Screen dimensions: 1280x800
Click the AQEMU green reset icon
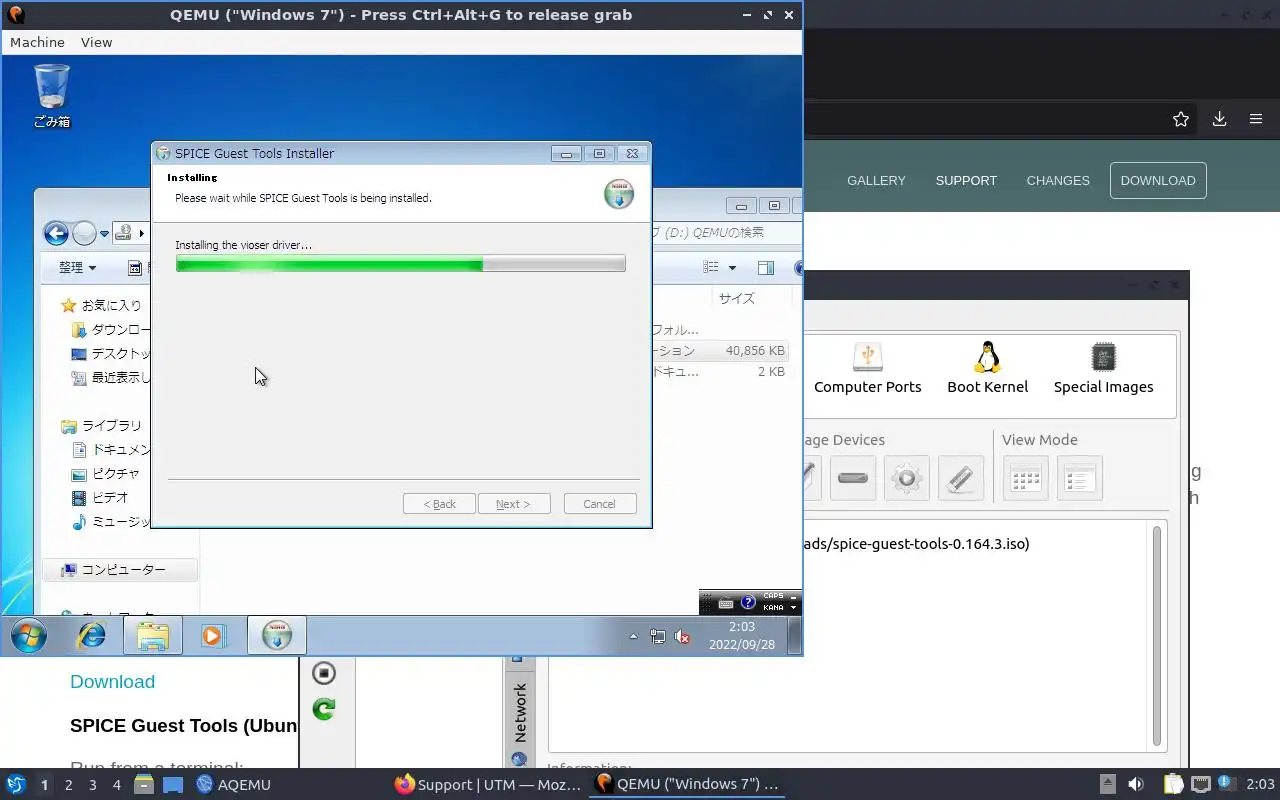coord(324,709)
